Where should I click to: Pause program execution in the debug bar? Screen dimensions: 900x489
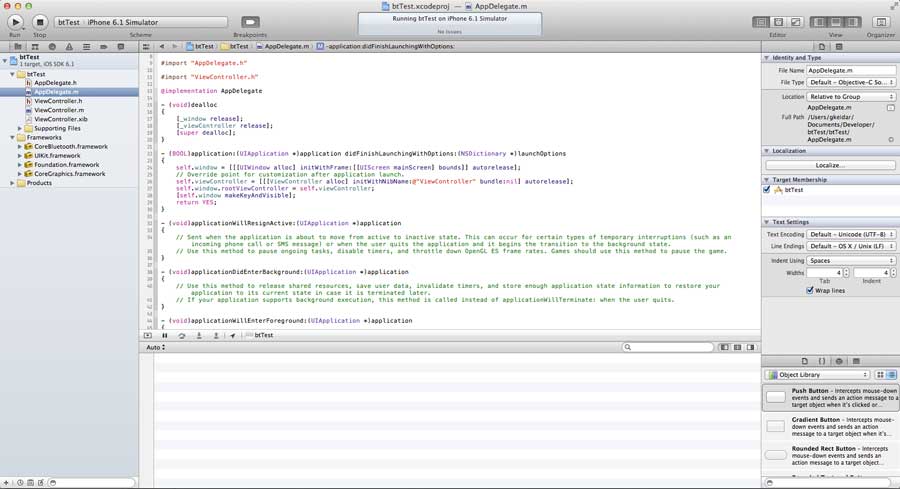tap(165, 336)
